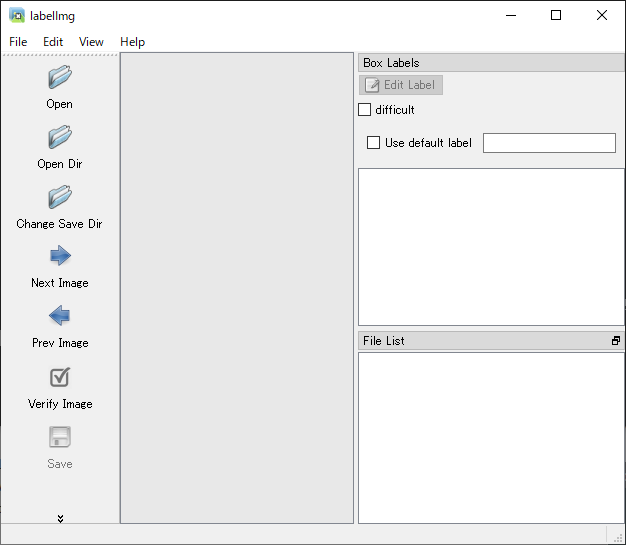Click the Box Labels panel title bar
Screen dimensions: 626x545
coord(491,63)
